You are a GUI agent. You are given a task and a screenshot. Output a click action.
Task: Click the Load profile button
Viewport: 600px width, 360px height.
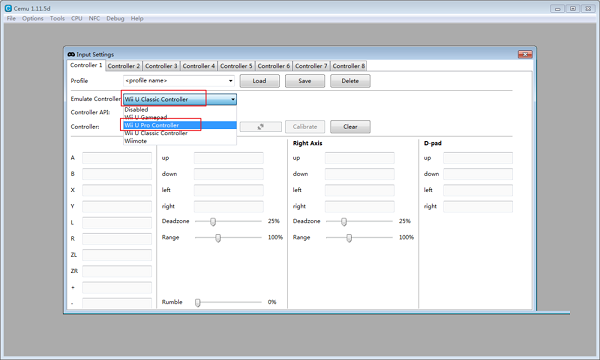pyautogui.click(x=259, y=81)
